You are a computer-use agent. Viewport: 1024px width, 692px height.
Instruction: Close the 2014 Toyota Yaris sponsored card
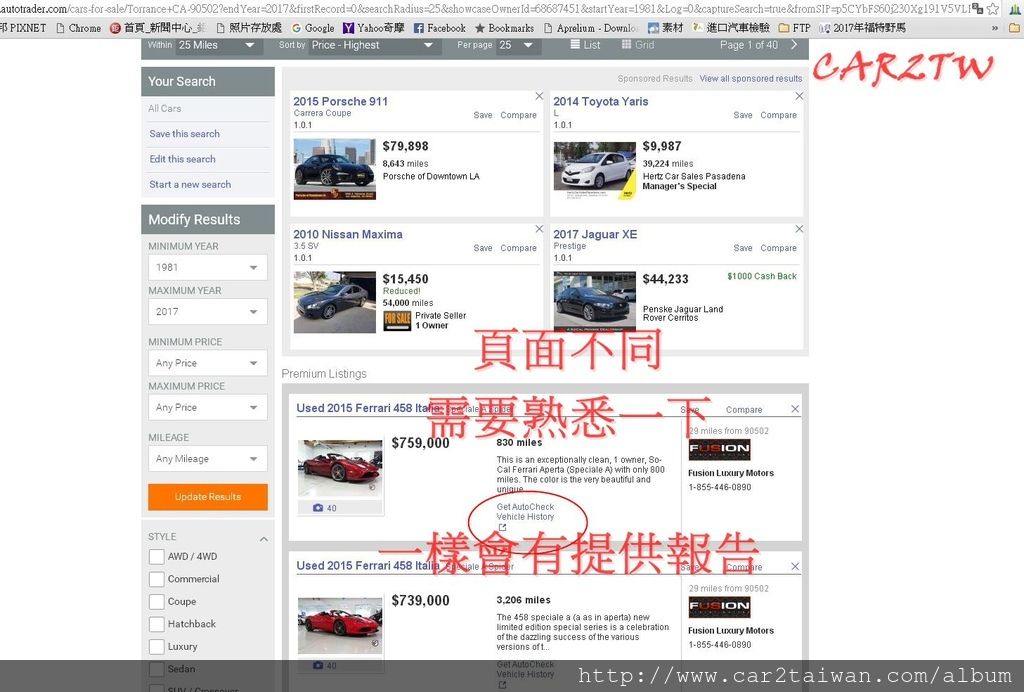coord(799,96)
